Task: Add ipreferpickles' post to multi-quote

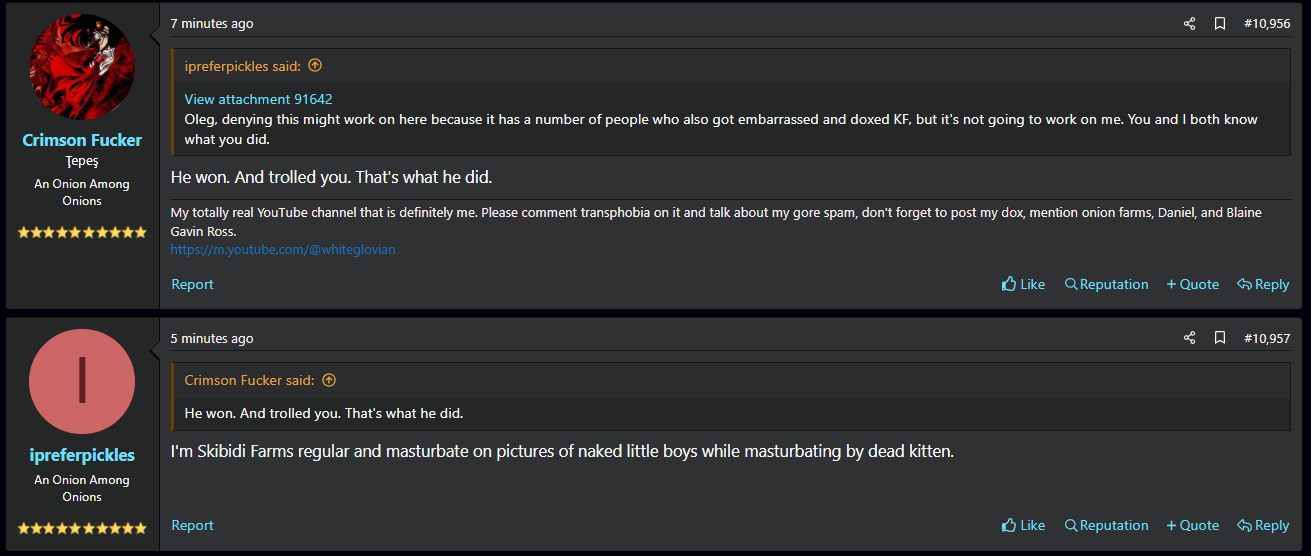Action: [x=1192, y=525]
